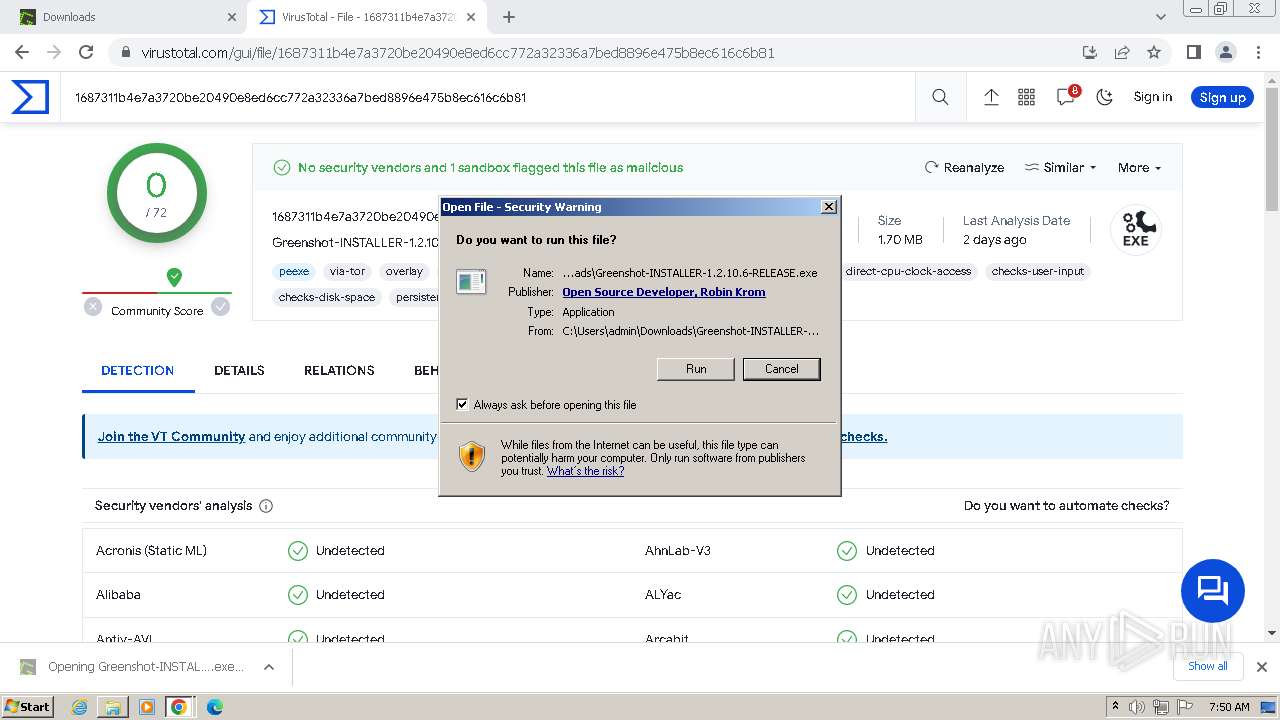Viewport: 1280px width, 720px height.
Task: Open the Chrome profile avatar
Action: [1225, 52]
